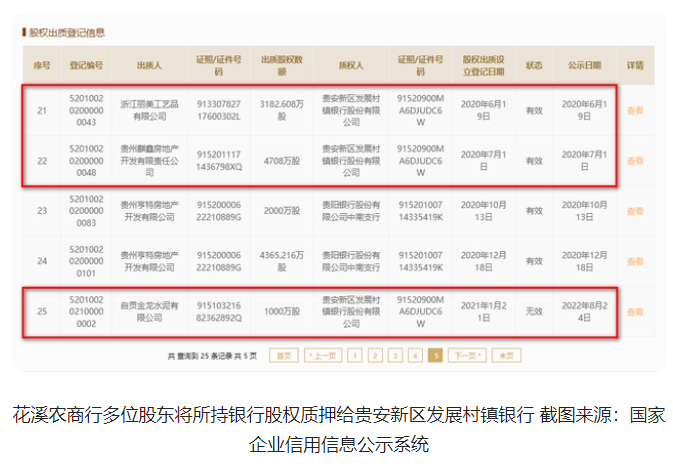This screenshot has width=673, height=474.
Task: Click the highlighted page 5 button
Action: tap(435, 355)
